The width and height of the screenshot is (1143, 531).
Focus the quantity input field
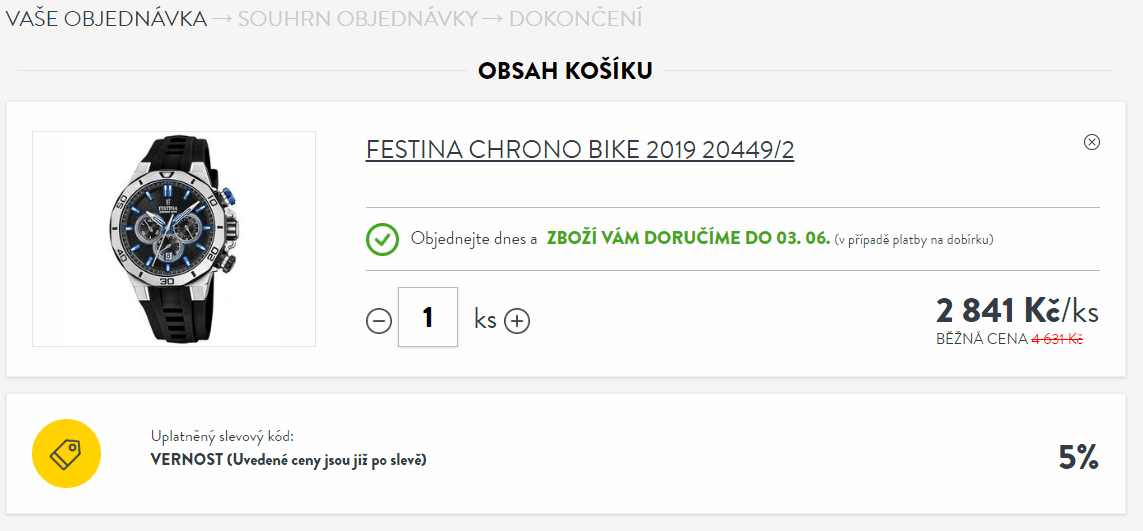428,318
